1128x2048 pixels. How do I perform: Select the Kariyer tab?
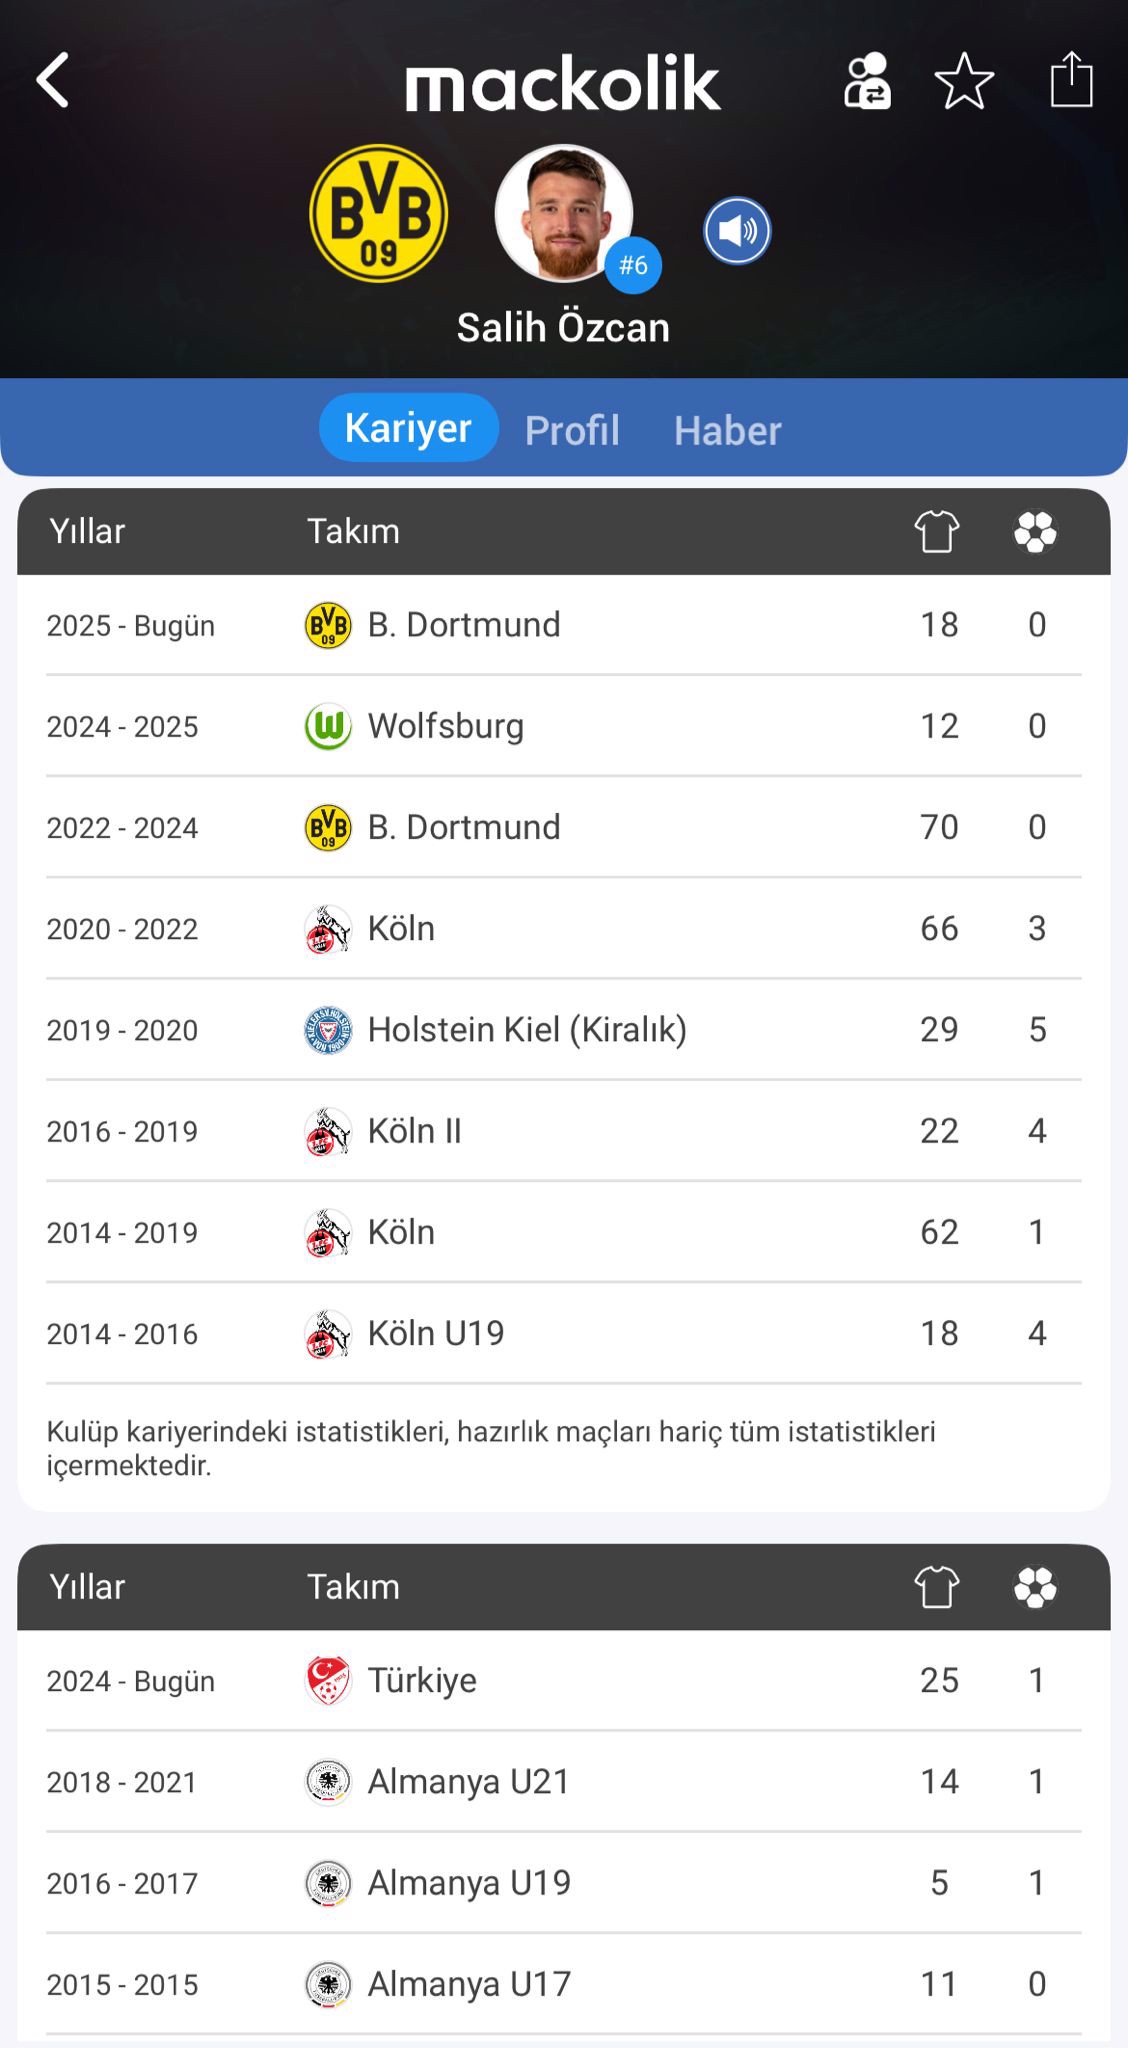click(408, 428)
